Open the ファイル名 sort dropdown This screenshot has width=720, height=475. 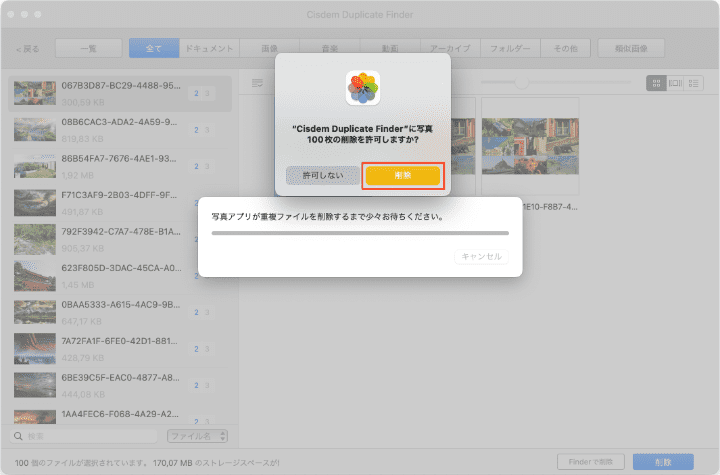[197, 436]
